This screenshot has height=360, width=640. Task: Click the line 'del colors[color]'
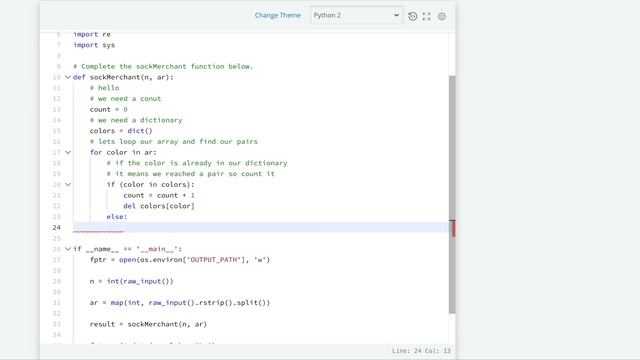(159, 206)
